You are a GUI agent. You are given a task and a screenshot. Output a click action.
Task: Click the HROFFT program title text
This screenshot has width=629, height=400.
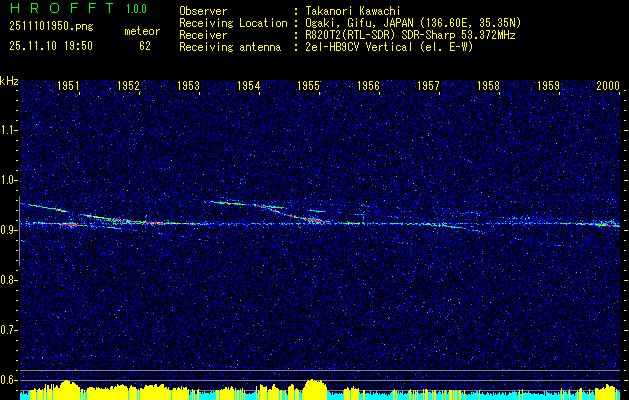[62, 8]
